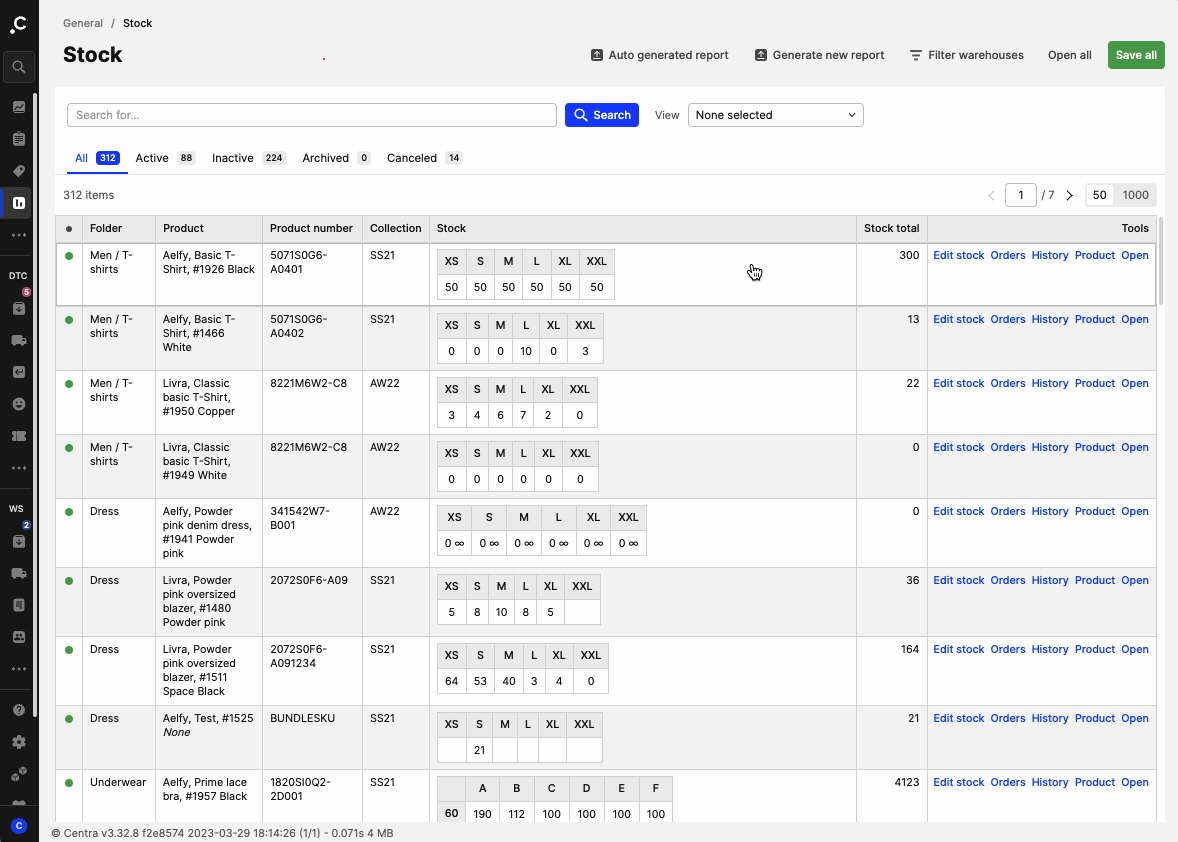Click the Centra logo at top left
This screenshot has width=1178, height=842.
click(x=18, y=25)
